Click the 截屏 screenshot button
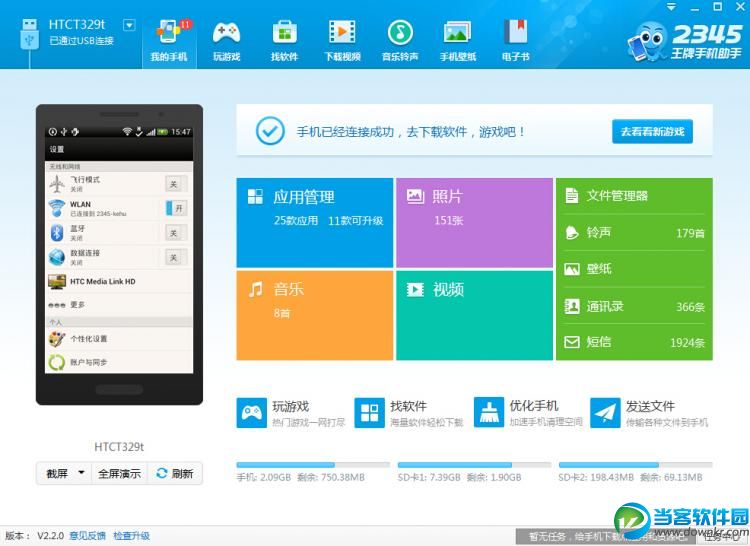 click(x=56, y=474)
